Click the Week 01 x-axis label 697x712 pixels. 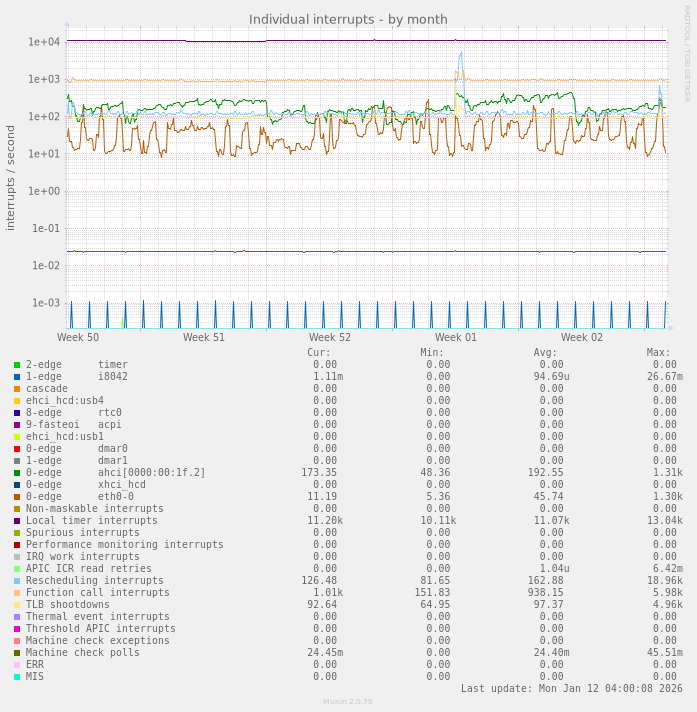click(456, 338)
